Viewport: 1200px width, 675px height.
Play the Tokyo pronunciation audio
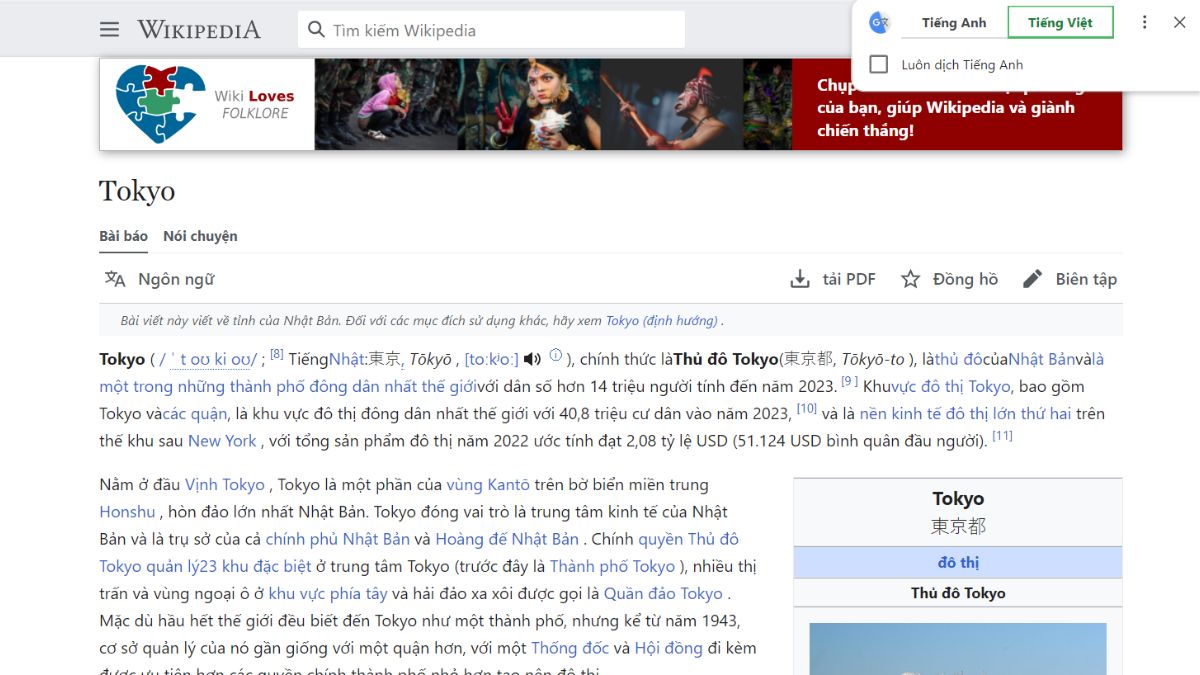click(532, 359)
